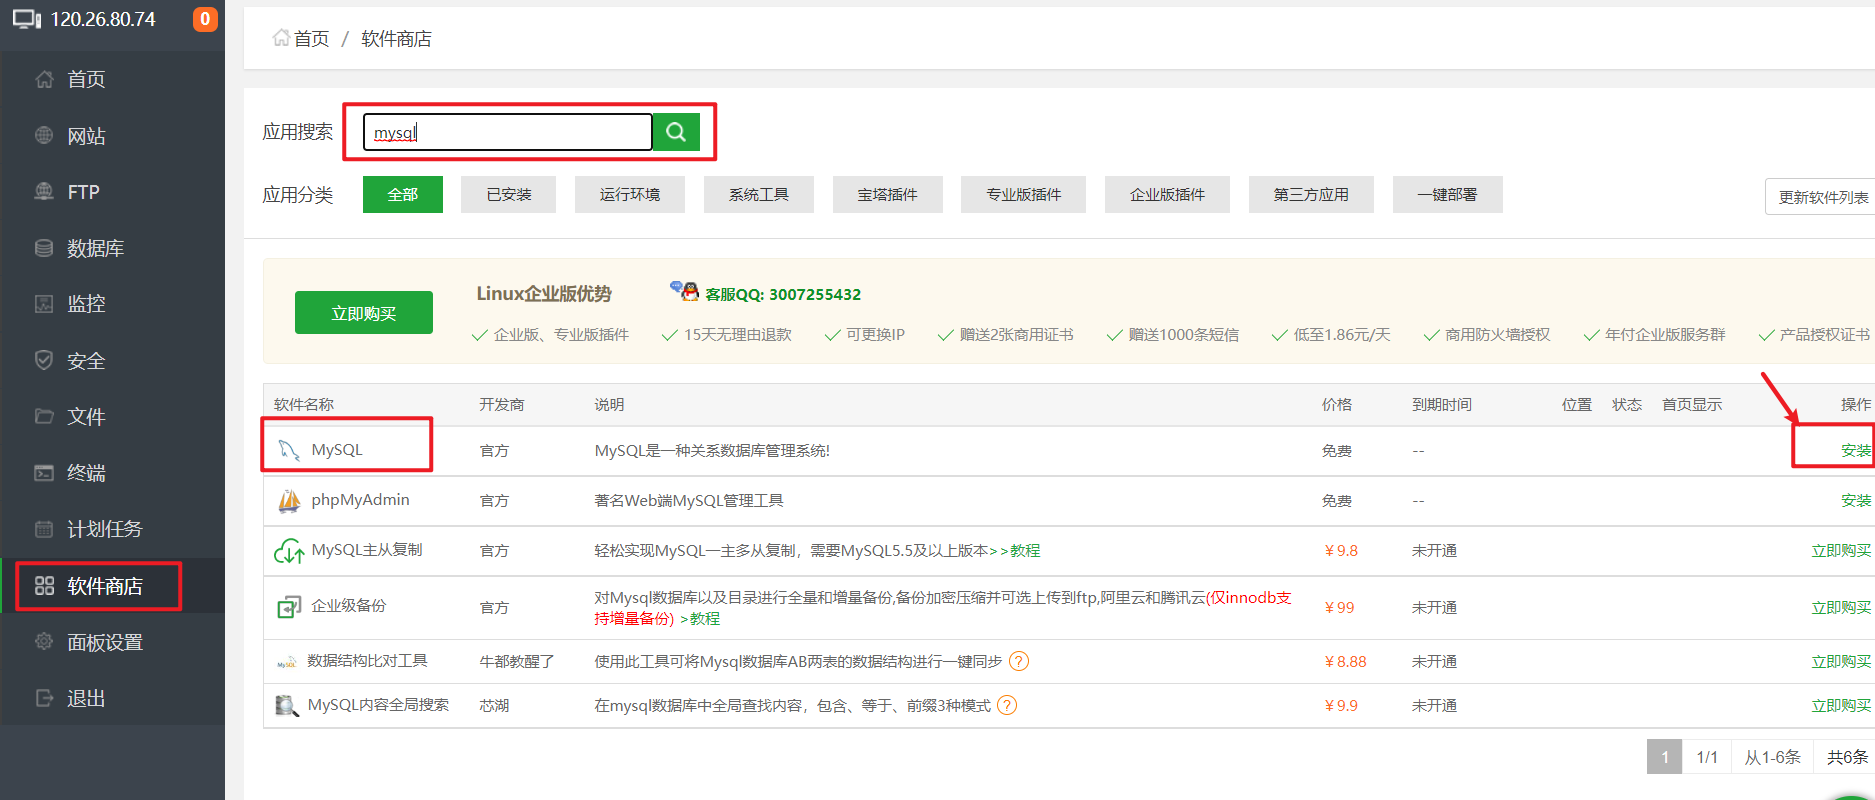Click the MySQL内容全局搜索 icon
This screenshot has height=800, width=1875.
[x=287, y=706]
